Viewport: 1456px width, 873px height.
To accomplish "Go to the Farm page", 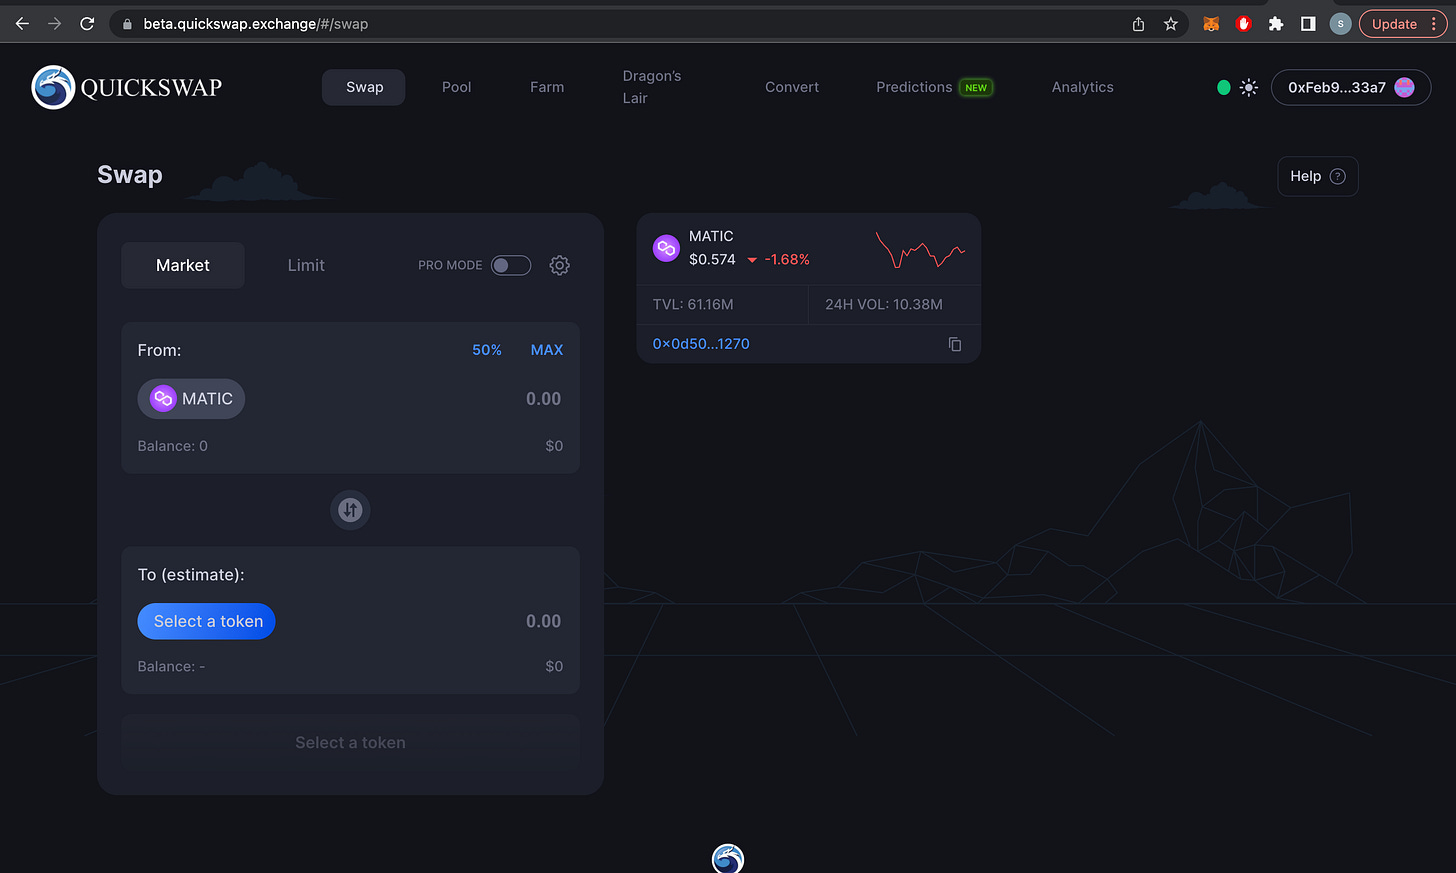I will (547, 87).
